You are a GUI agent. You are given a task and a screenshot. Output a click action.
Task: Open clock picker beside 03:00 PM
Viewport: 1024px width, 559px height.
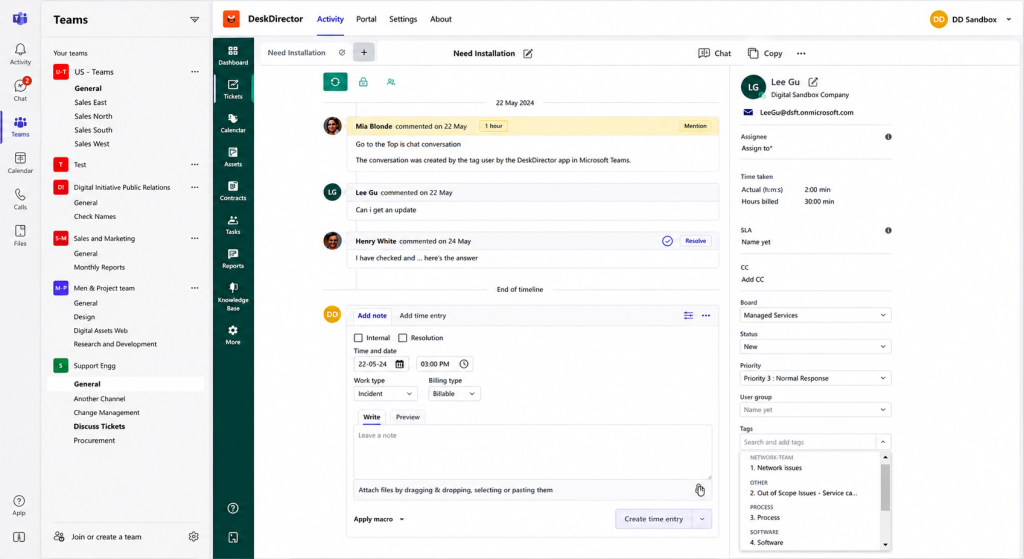click(x=464, y=364)
